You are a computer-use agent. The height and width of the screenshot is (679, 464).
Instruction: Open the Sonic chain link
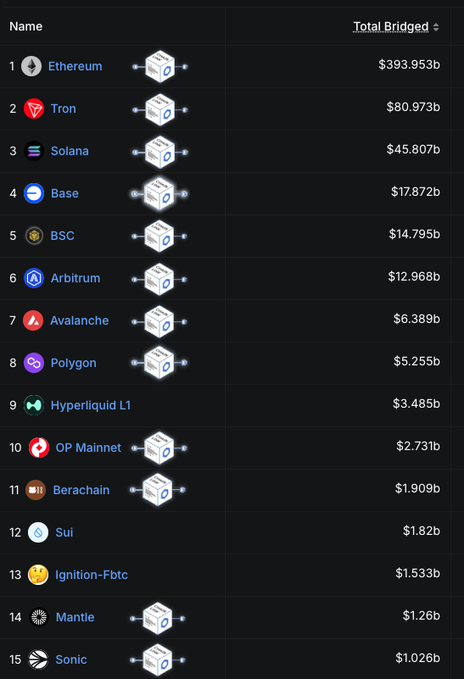[x=71, y=660]
